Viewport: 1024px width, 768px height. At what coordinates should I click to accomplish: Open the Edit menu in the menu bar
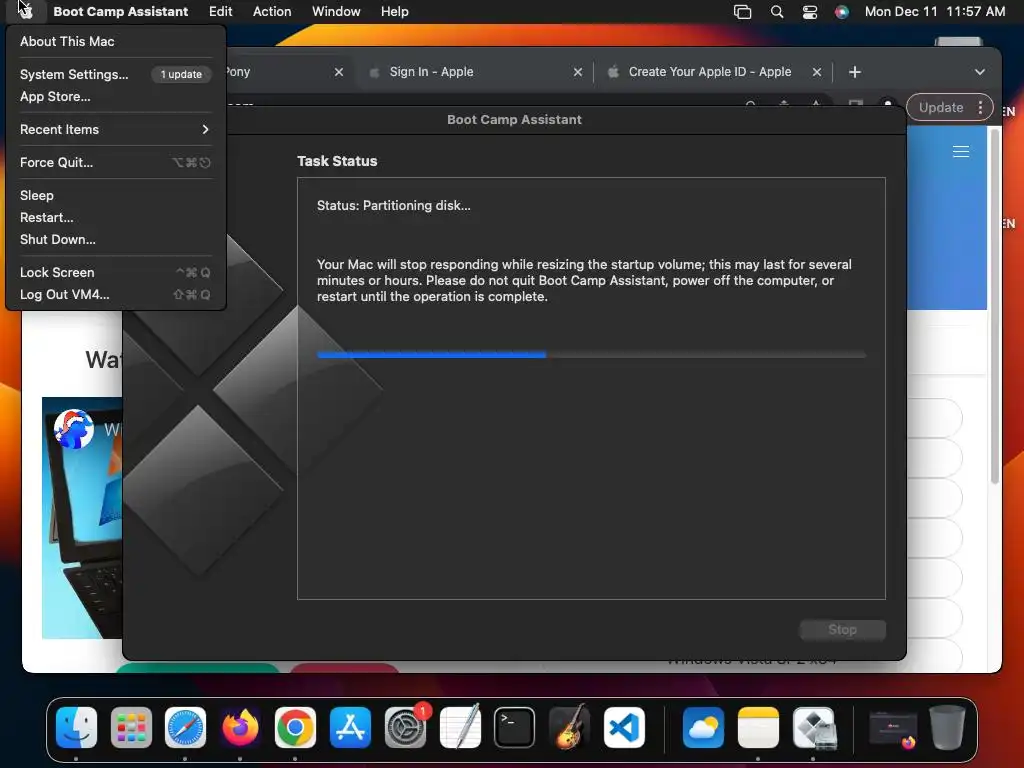point(221,12)
